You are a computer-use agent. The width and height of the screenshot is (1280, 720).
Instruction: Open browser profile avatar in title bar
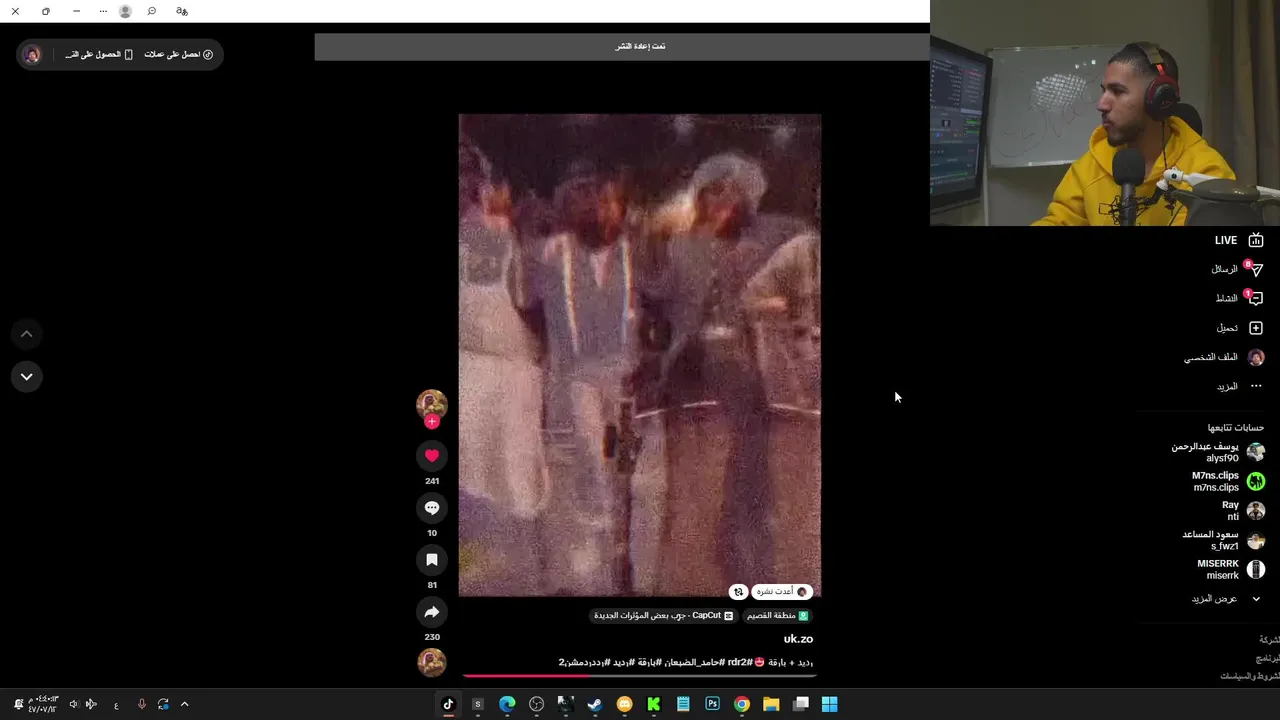coord(125,11)
